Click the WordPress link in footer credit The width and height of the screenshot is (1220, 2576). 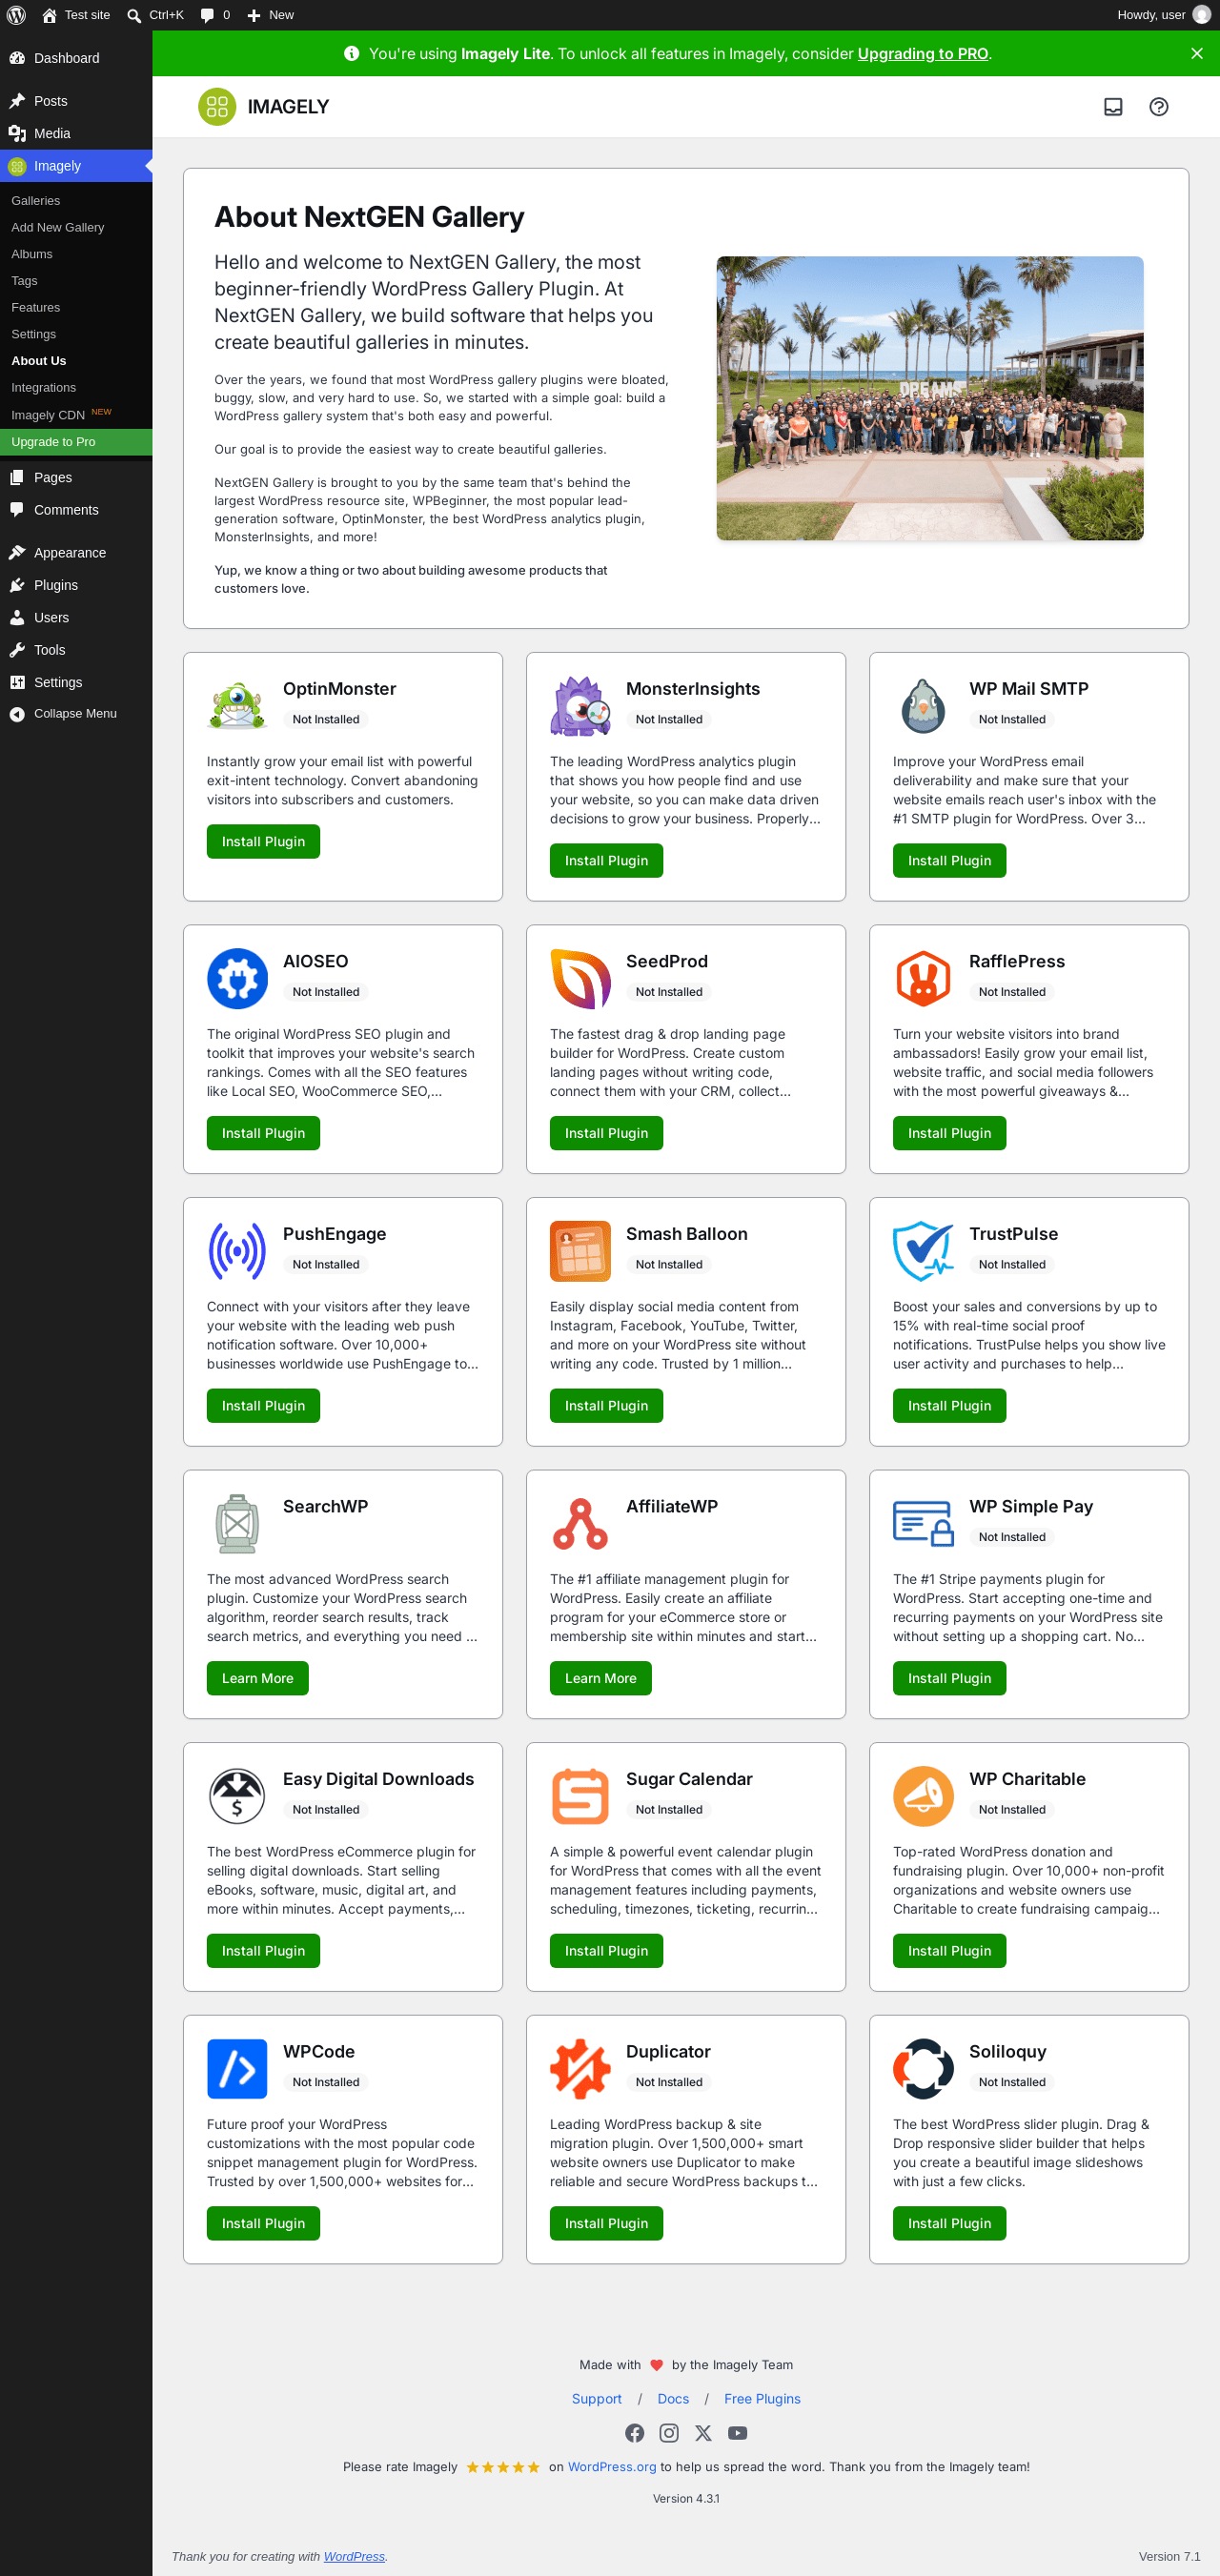[354, 2556]
